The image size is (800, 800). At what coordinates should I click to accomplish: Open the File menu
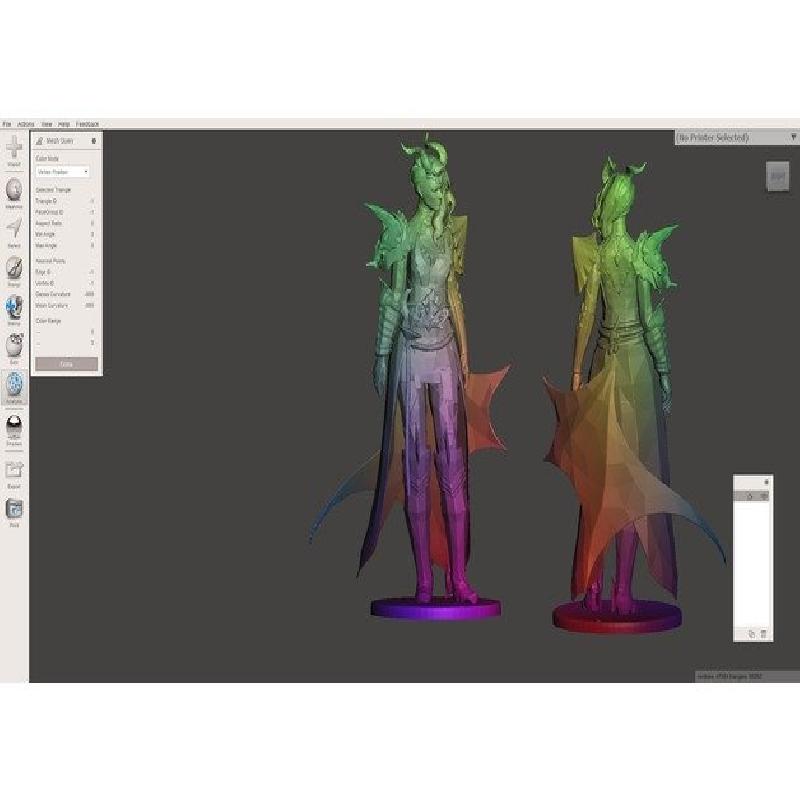coord(7,124)
